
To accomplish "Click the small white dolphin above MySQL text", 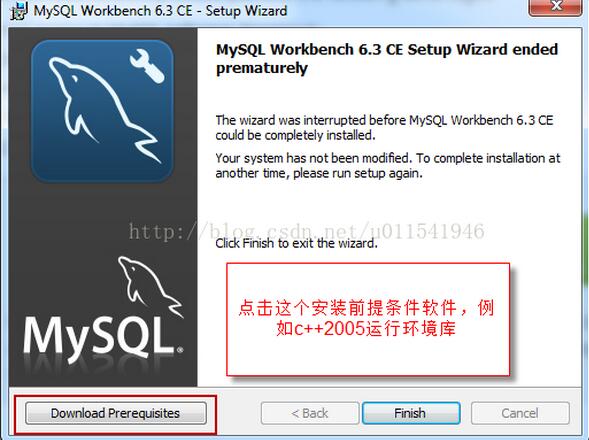I will [x=150, y=286].
